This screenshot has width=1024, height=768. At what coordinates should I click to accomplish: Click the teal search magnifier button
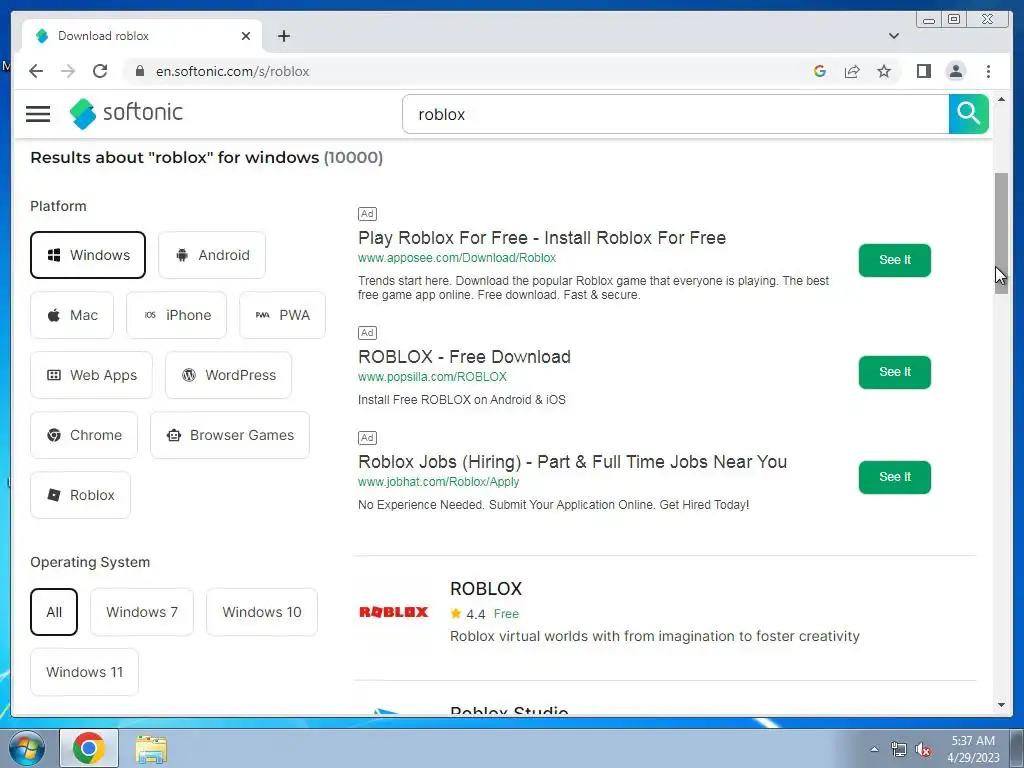pos(968,114)
